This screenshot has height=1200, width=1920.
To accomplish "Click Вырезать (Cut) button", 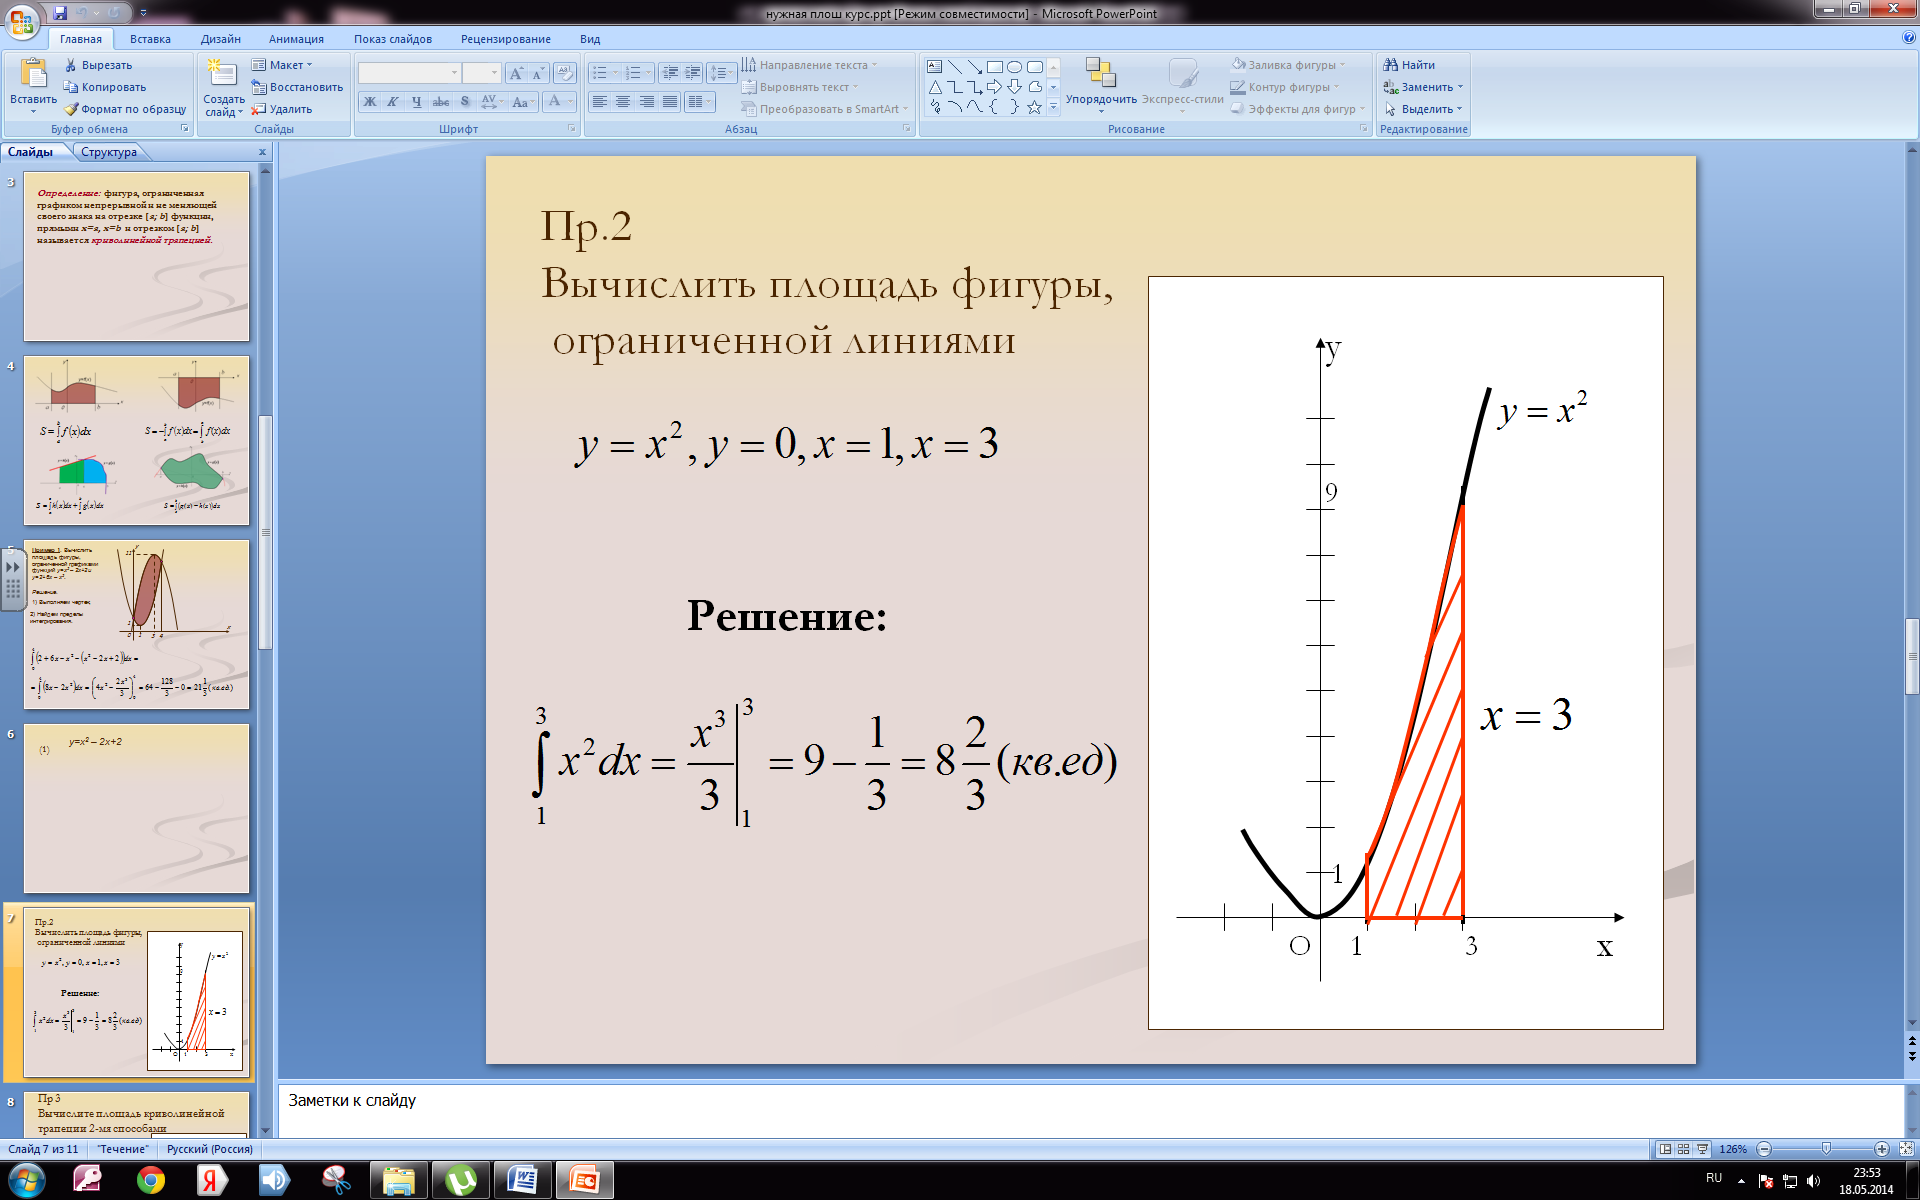I will click(98, 65).
